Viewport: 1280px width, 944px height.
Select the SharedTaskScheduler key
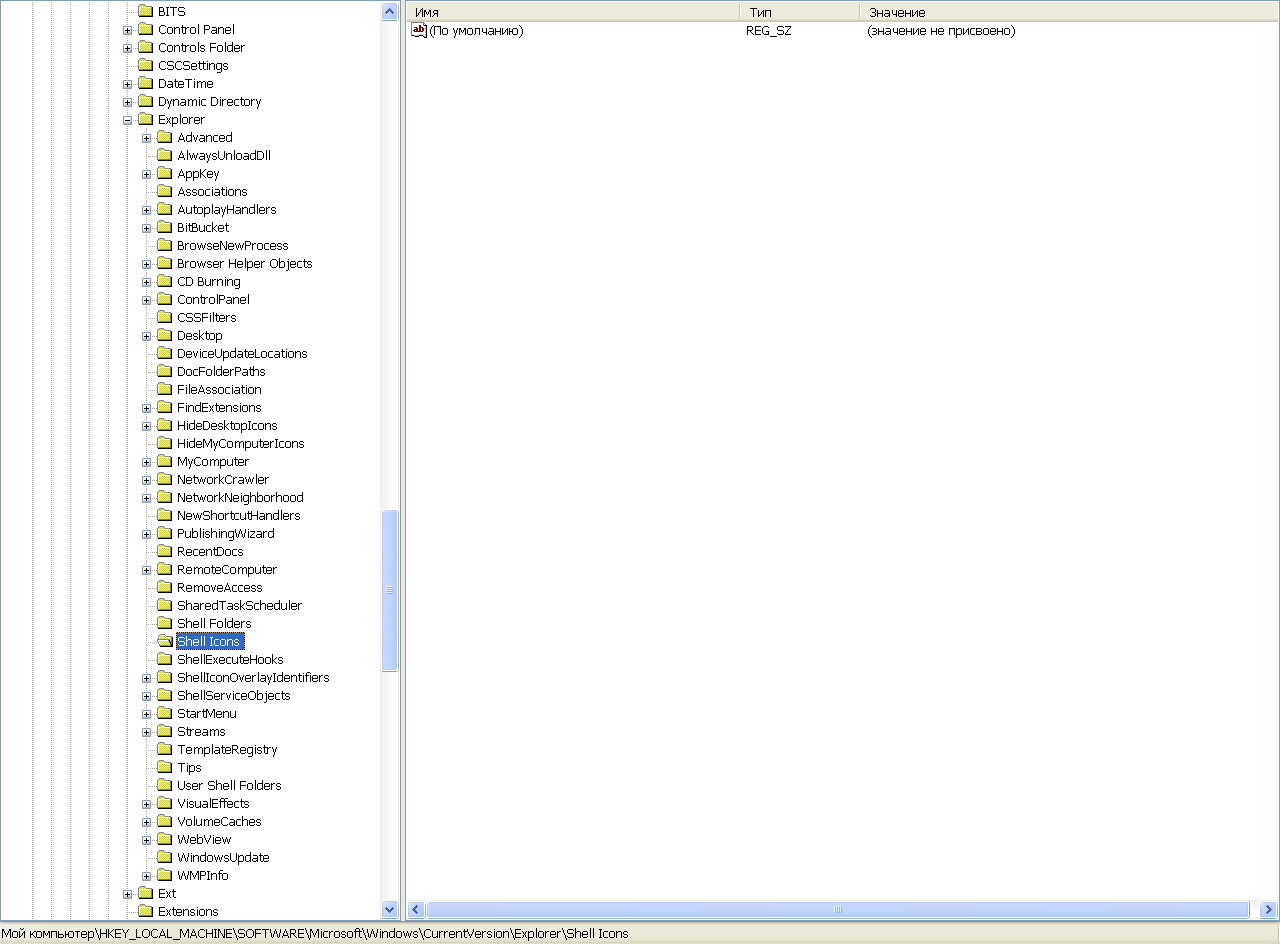[239, 606]
